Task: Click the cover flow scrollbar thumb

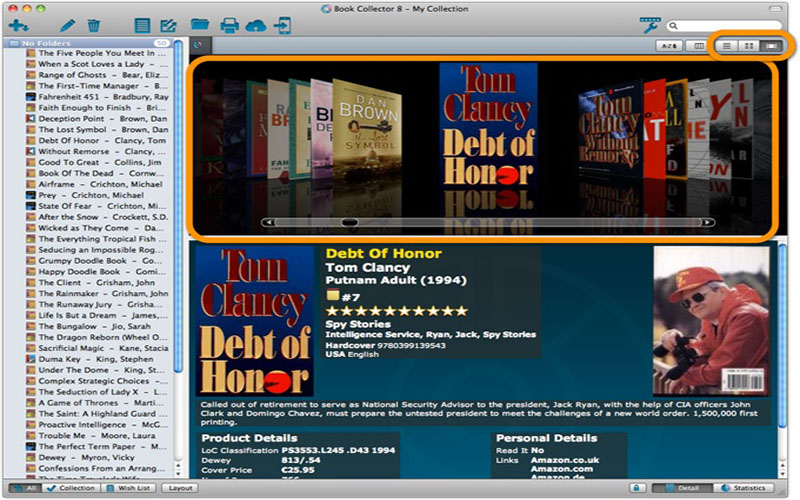Action: coord(349,222)
